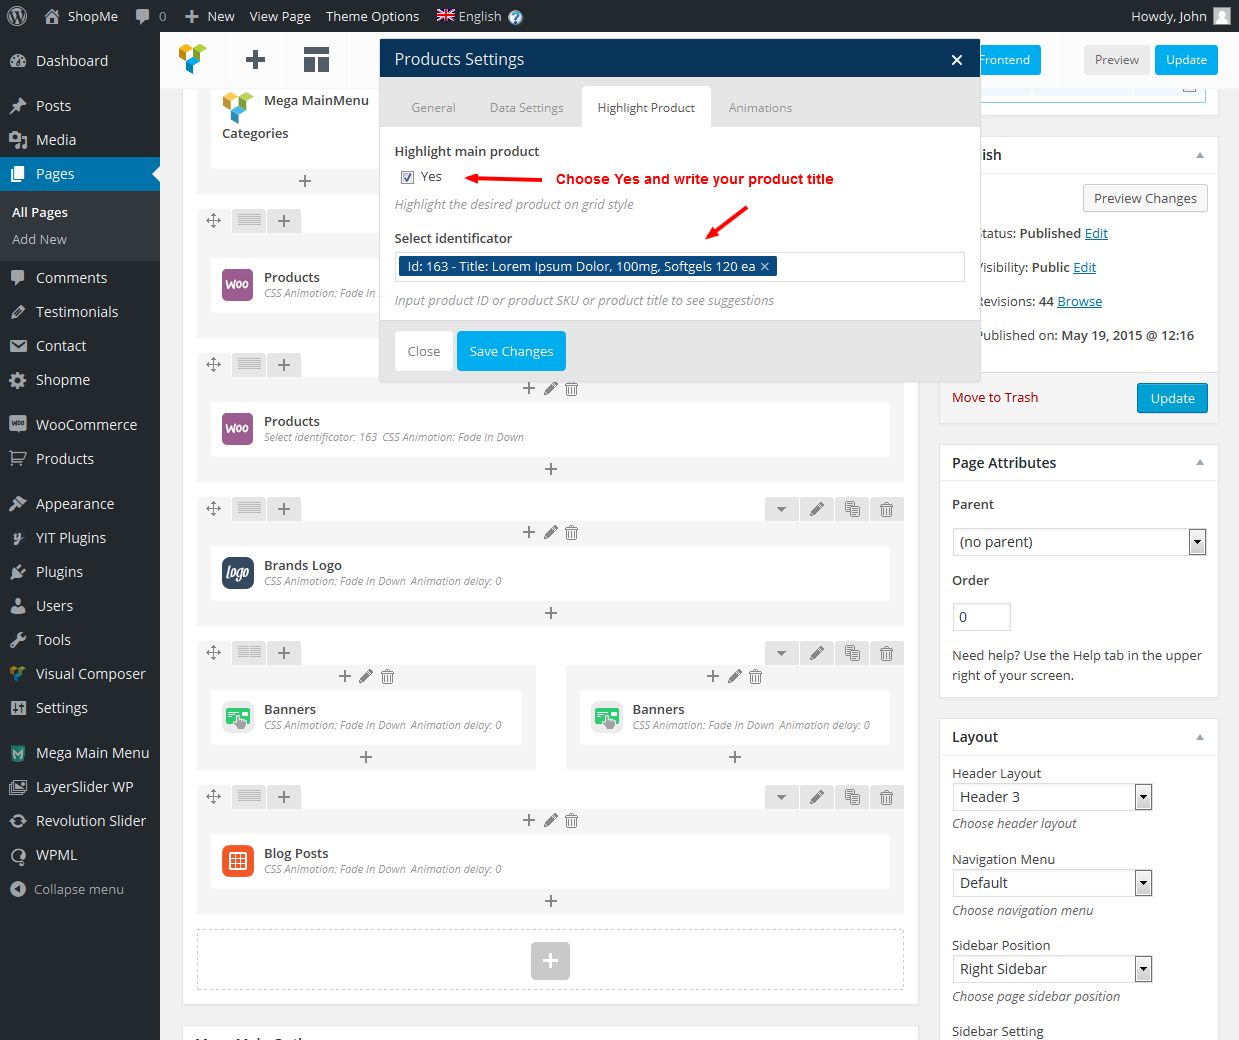The height and width of the screenshot is (1040, 1239).
Task: Clone the Brands Logo row with copy icon
Action: [852, 509]
